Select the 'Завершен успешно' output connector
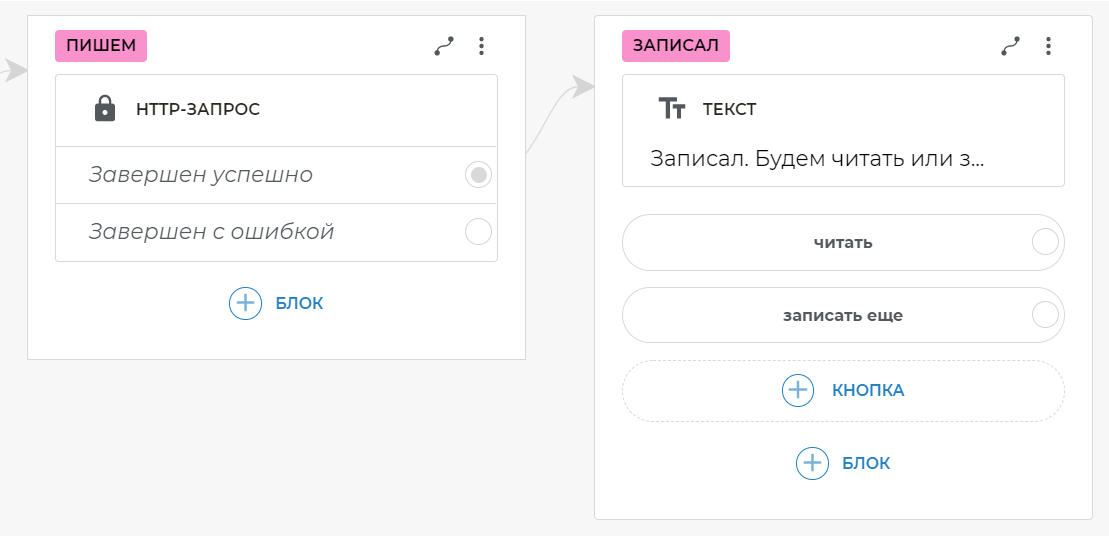The image size is (1109, 536). [479, 175]
